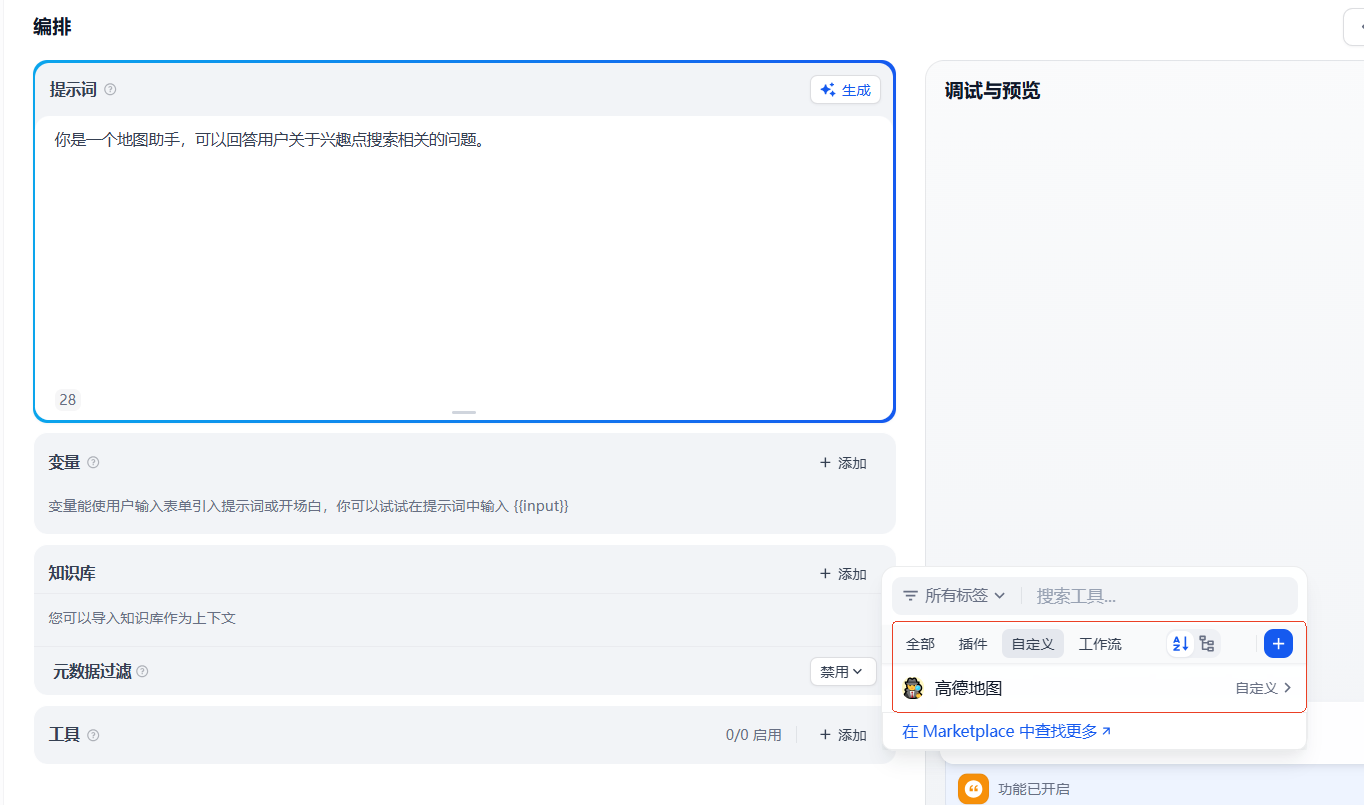The height and width of the screenshot is (805, 1364).
Task: Click help icon next to 提示词
Action: (x=110, y=90)
